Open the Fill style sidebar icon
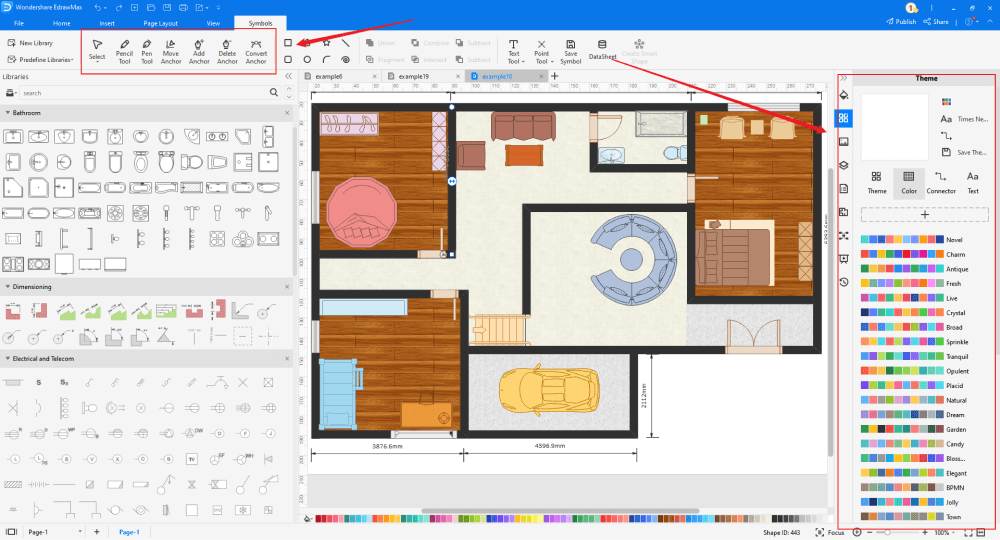 point(844,95)
